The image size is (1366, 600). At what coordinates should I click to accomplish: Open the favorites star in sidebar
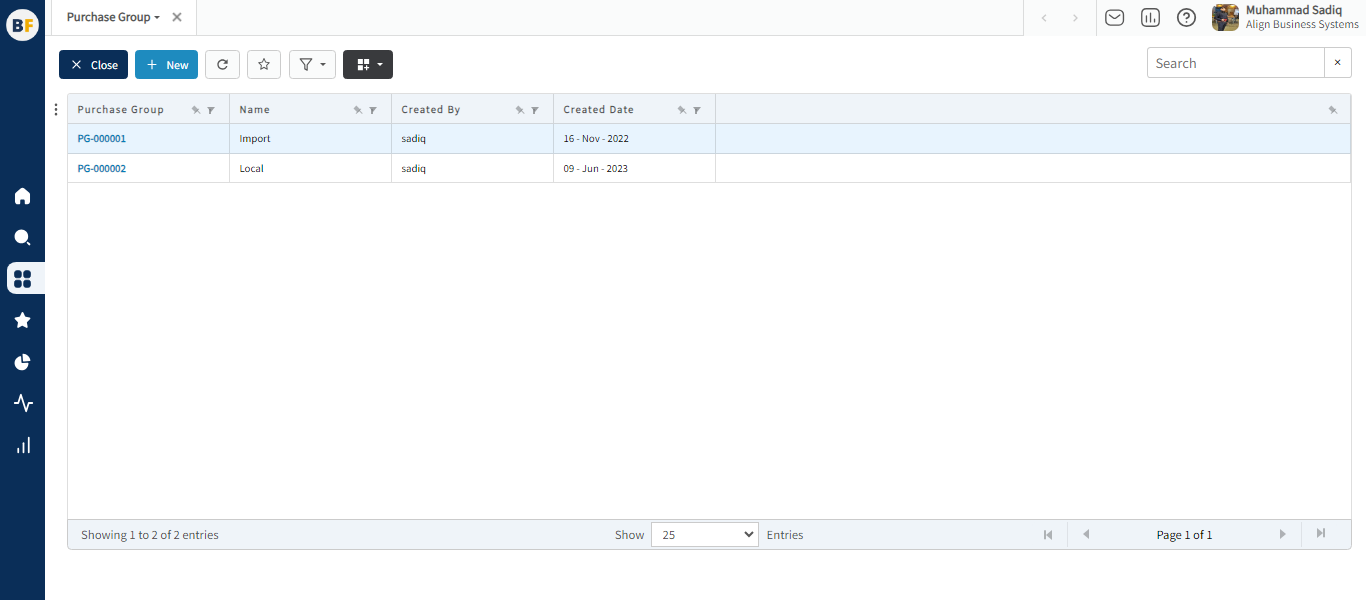tap(22, 320)
